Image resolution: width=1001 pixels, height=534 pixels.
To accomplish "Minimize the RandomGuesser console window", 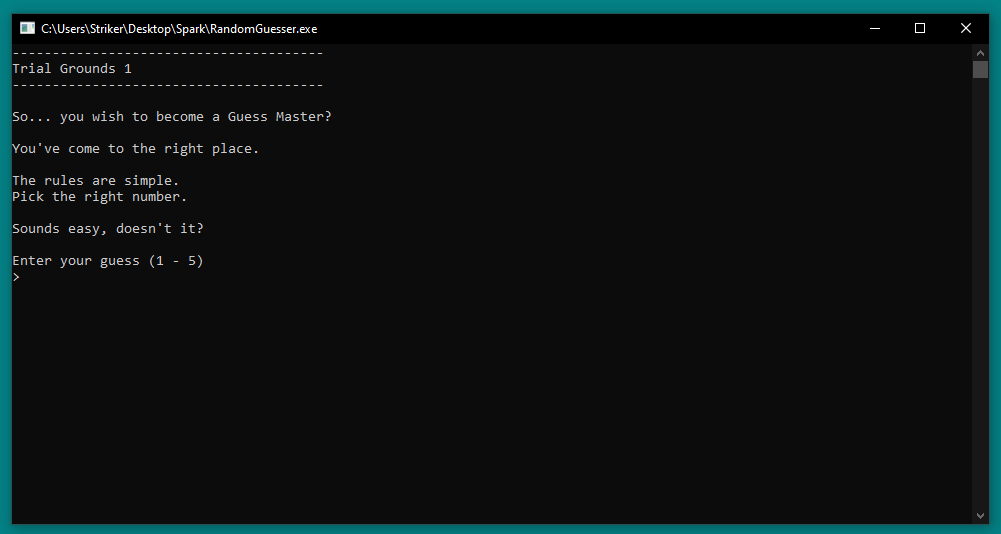I will (x=874, y=28).
